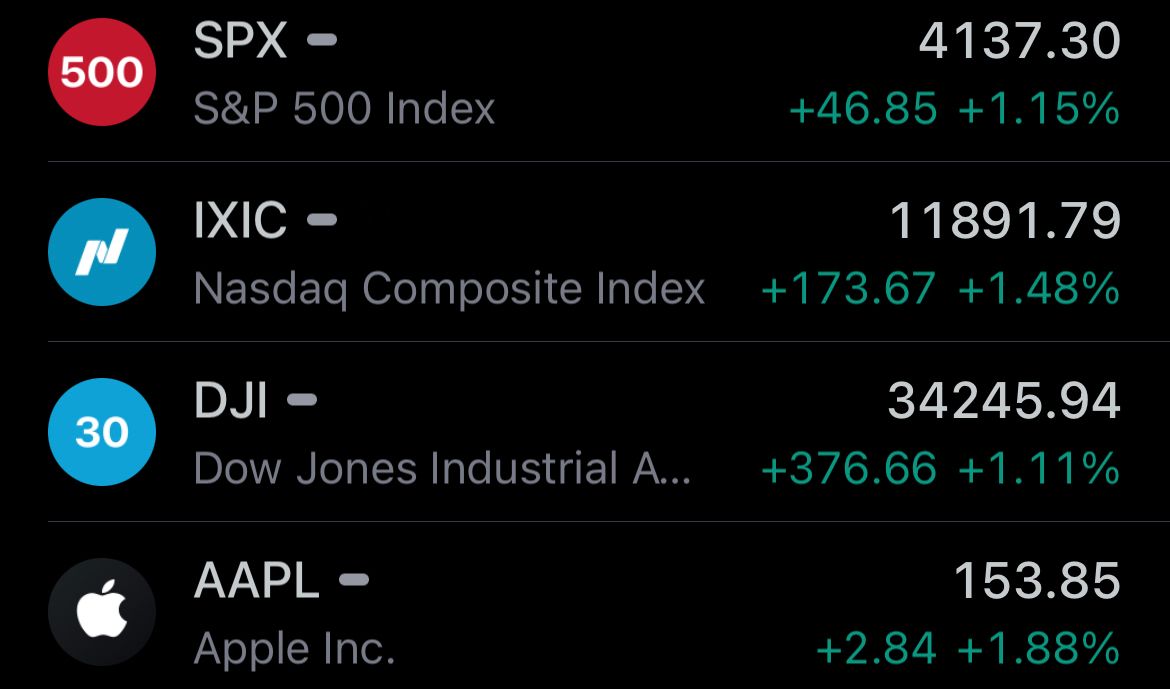Click the gray dash beside SPX

coord(322,40)
